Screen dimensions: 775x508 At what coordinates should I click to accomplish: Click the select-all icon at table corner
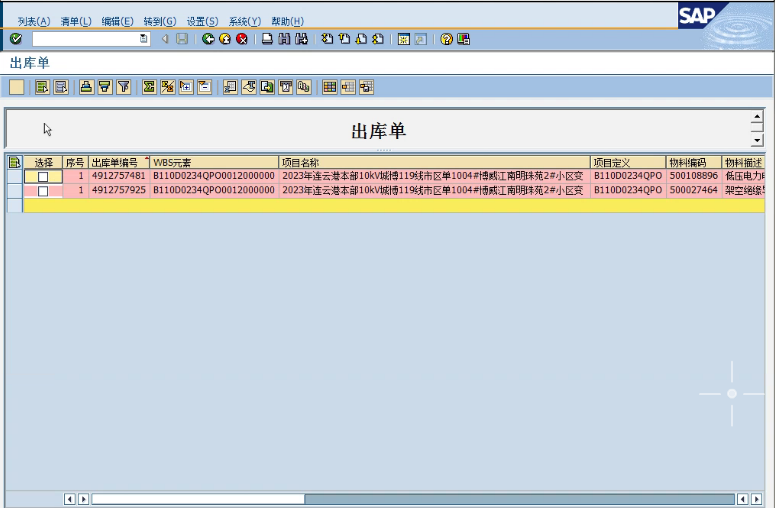point(14,162)
